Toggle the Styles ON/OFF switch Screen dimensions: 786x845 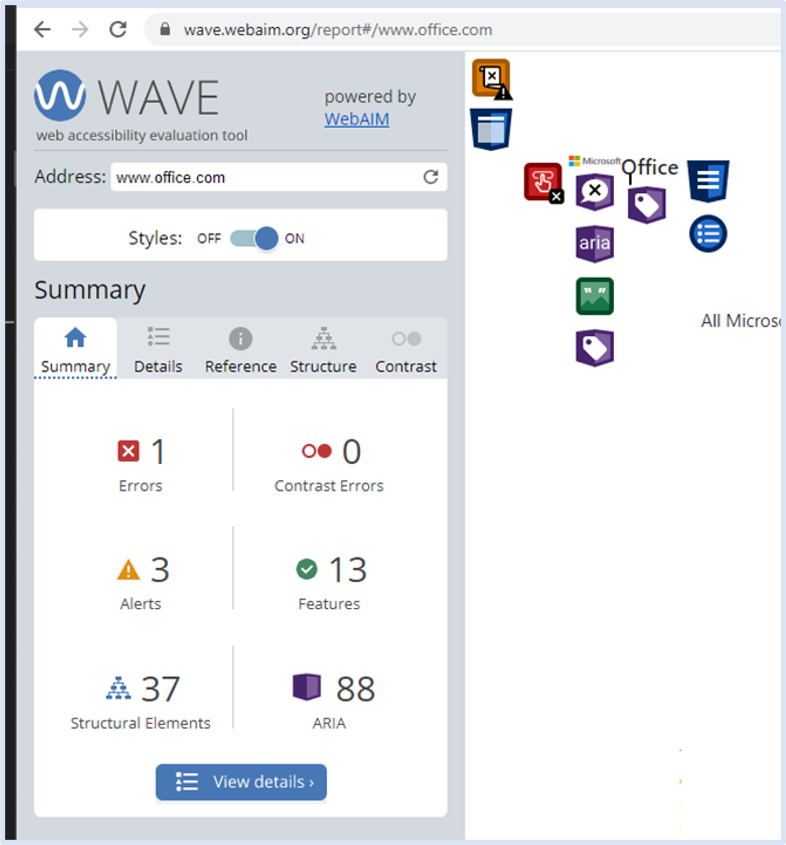point(254,238)
